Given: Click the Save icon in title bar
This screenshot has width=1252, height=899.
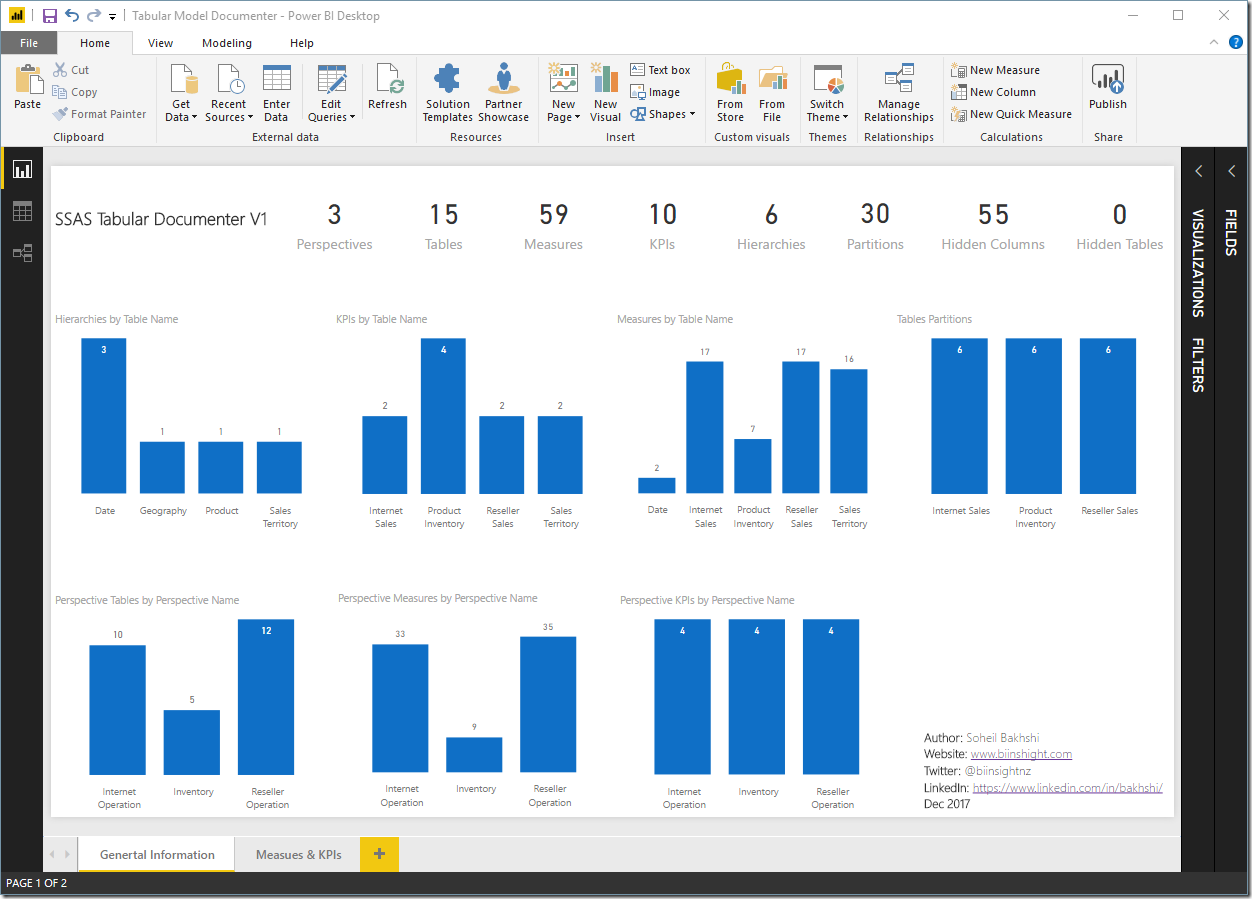Looking at the screenshot, I should click(x=50, y=16).
